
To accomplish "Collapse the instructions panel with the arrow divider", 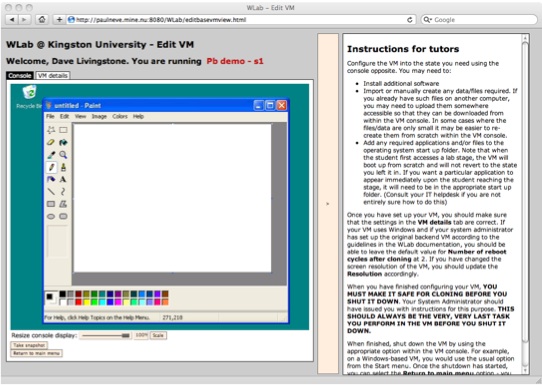I will tap(328, 204).
